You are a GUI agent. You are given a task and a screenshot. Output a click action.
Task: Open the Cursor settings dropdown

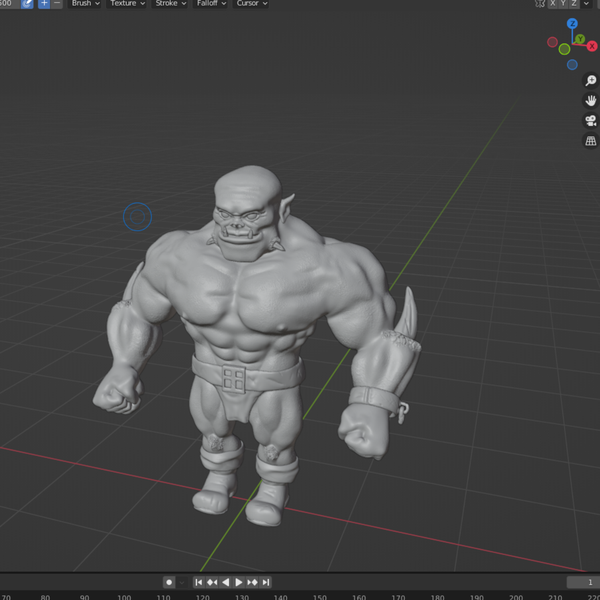251,4
